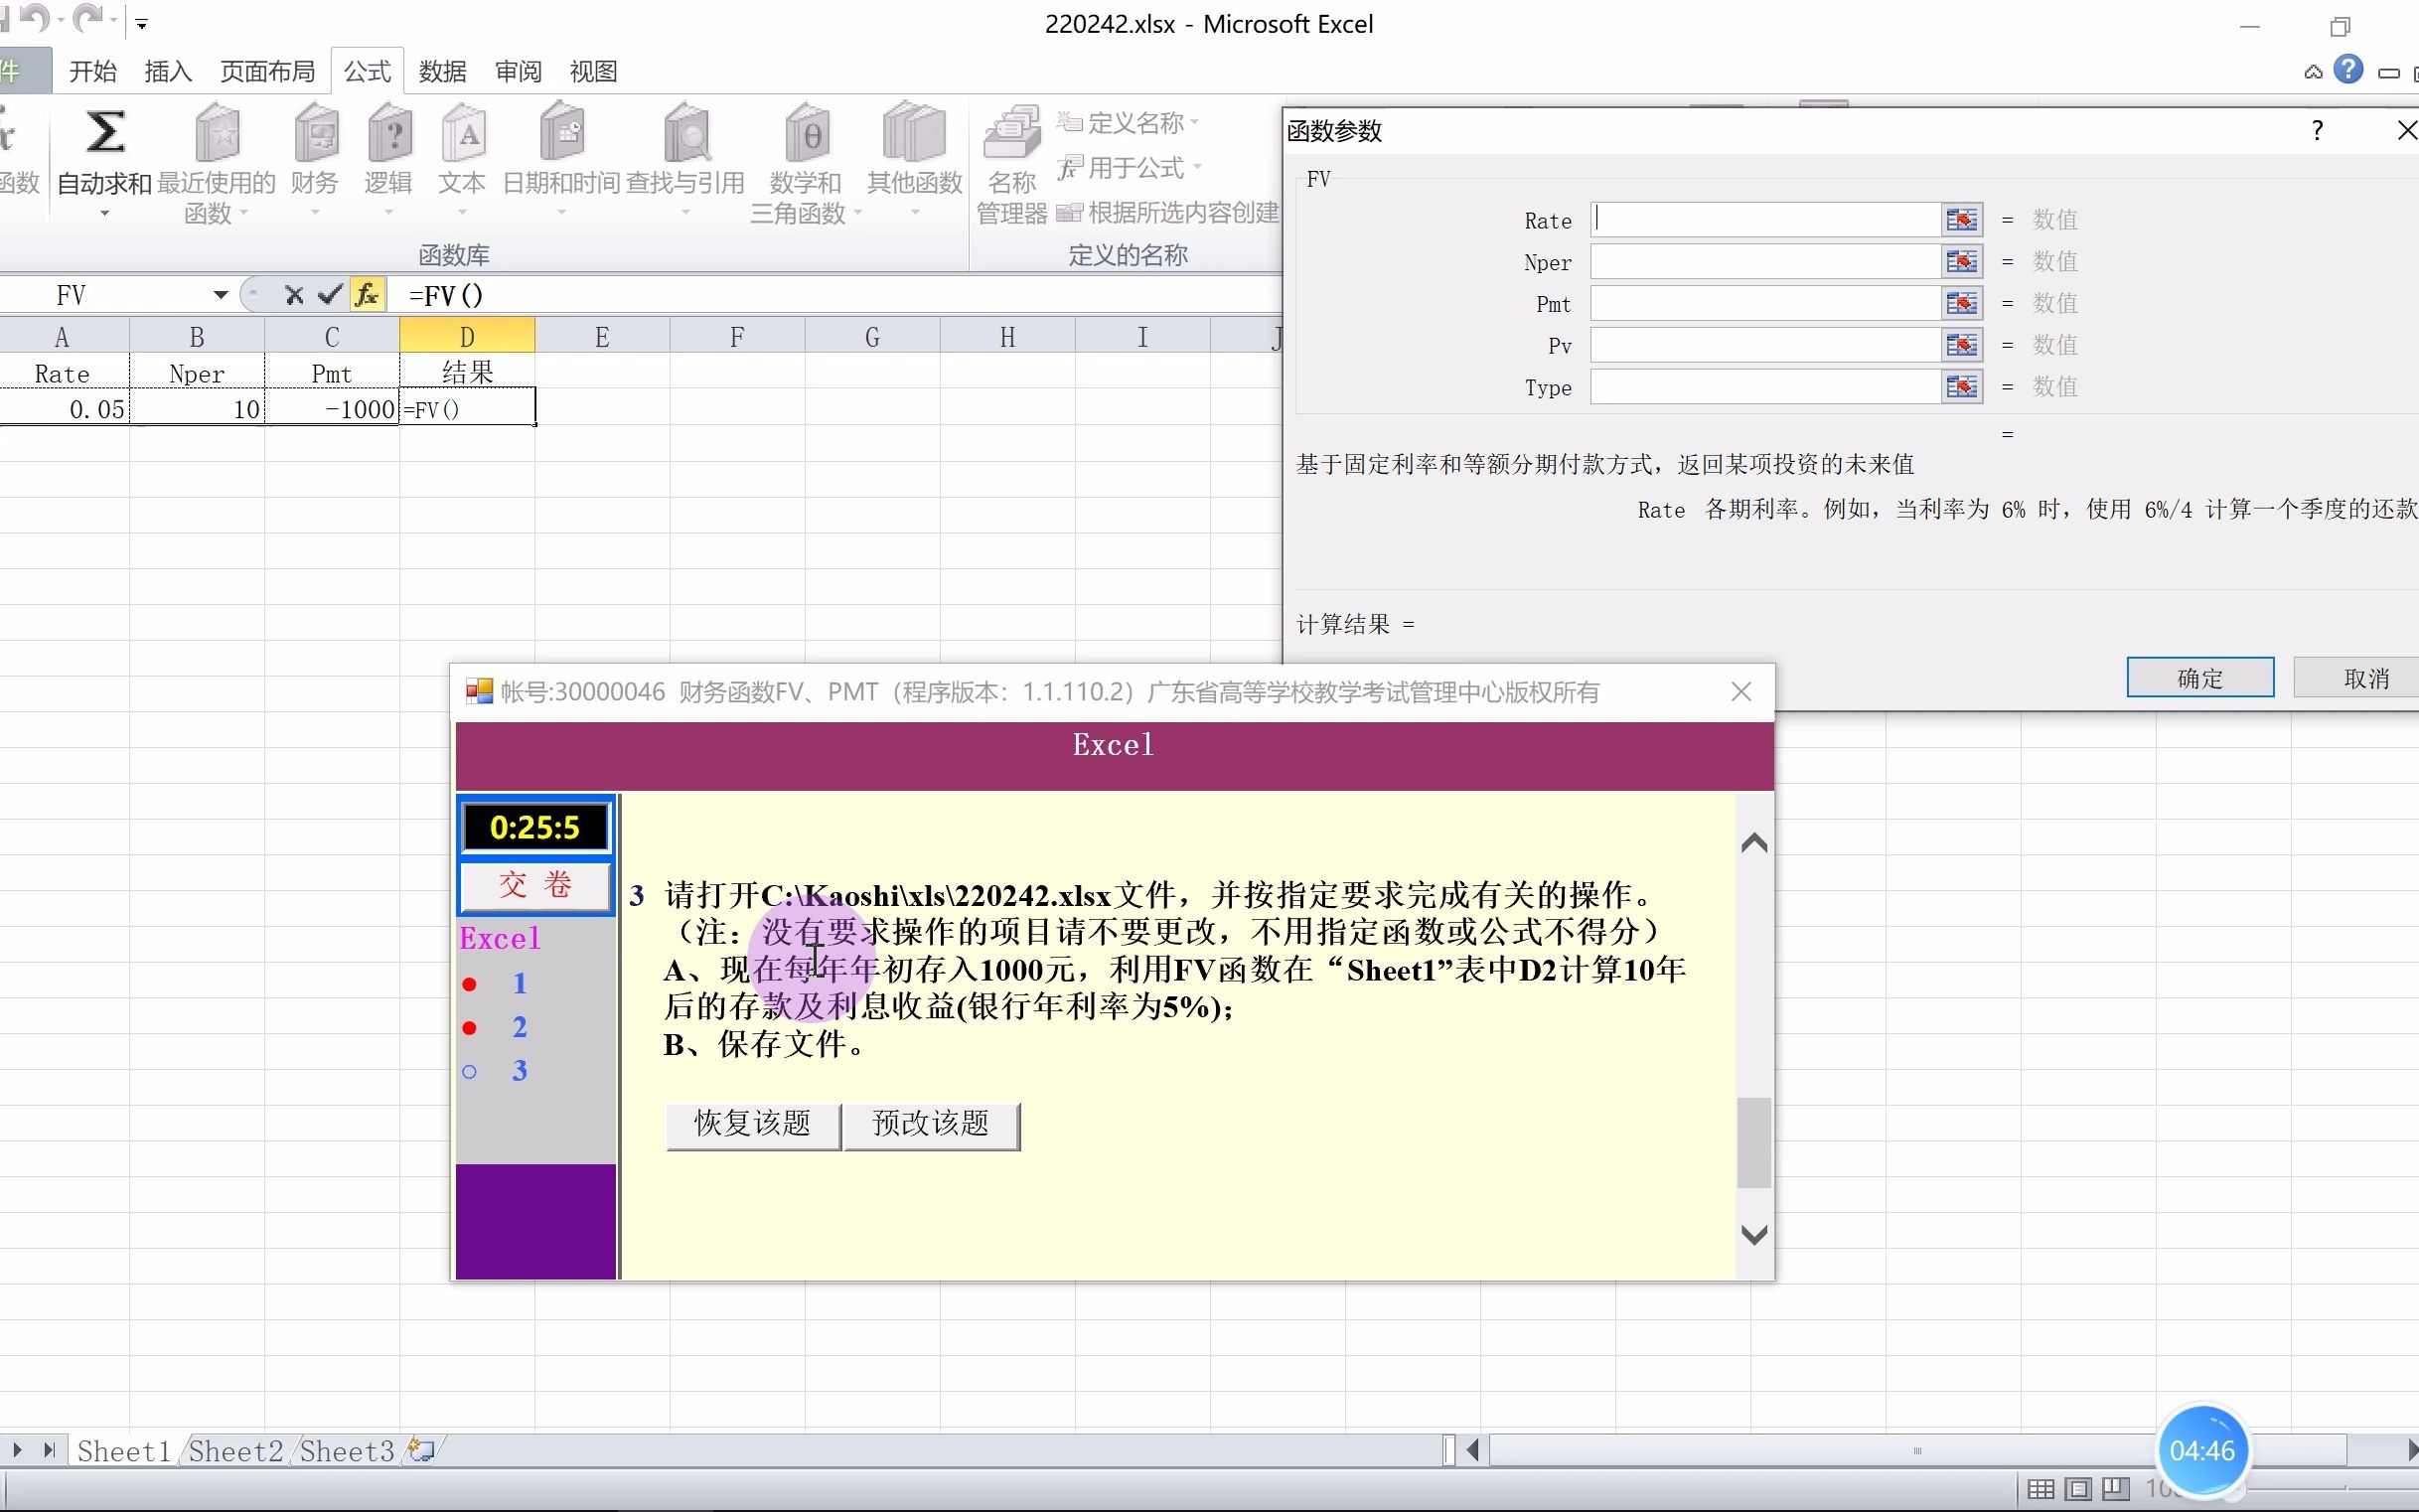Screen dimensions: 2419x1512
Task: Open help in function arguments dialog
Action: click(x=2317, y=130)
